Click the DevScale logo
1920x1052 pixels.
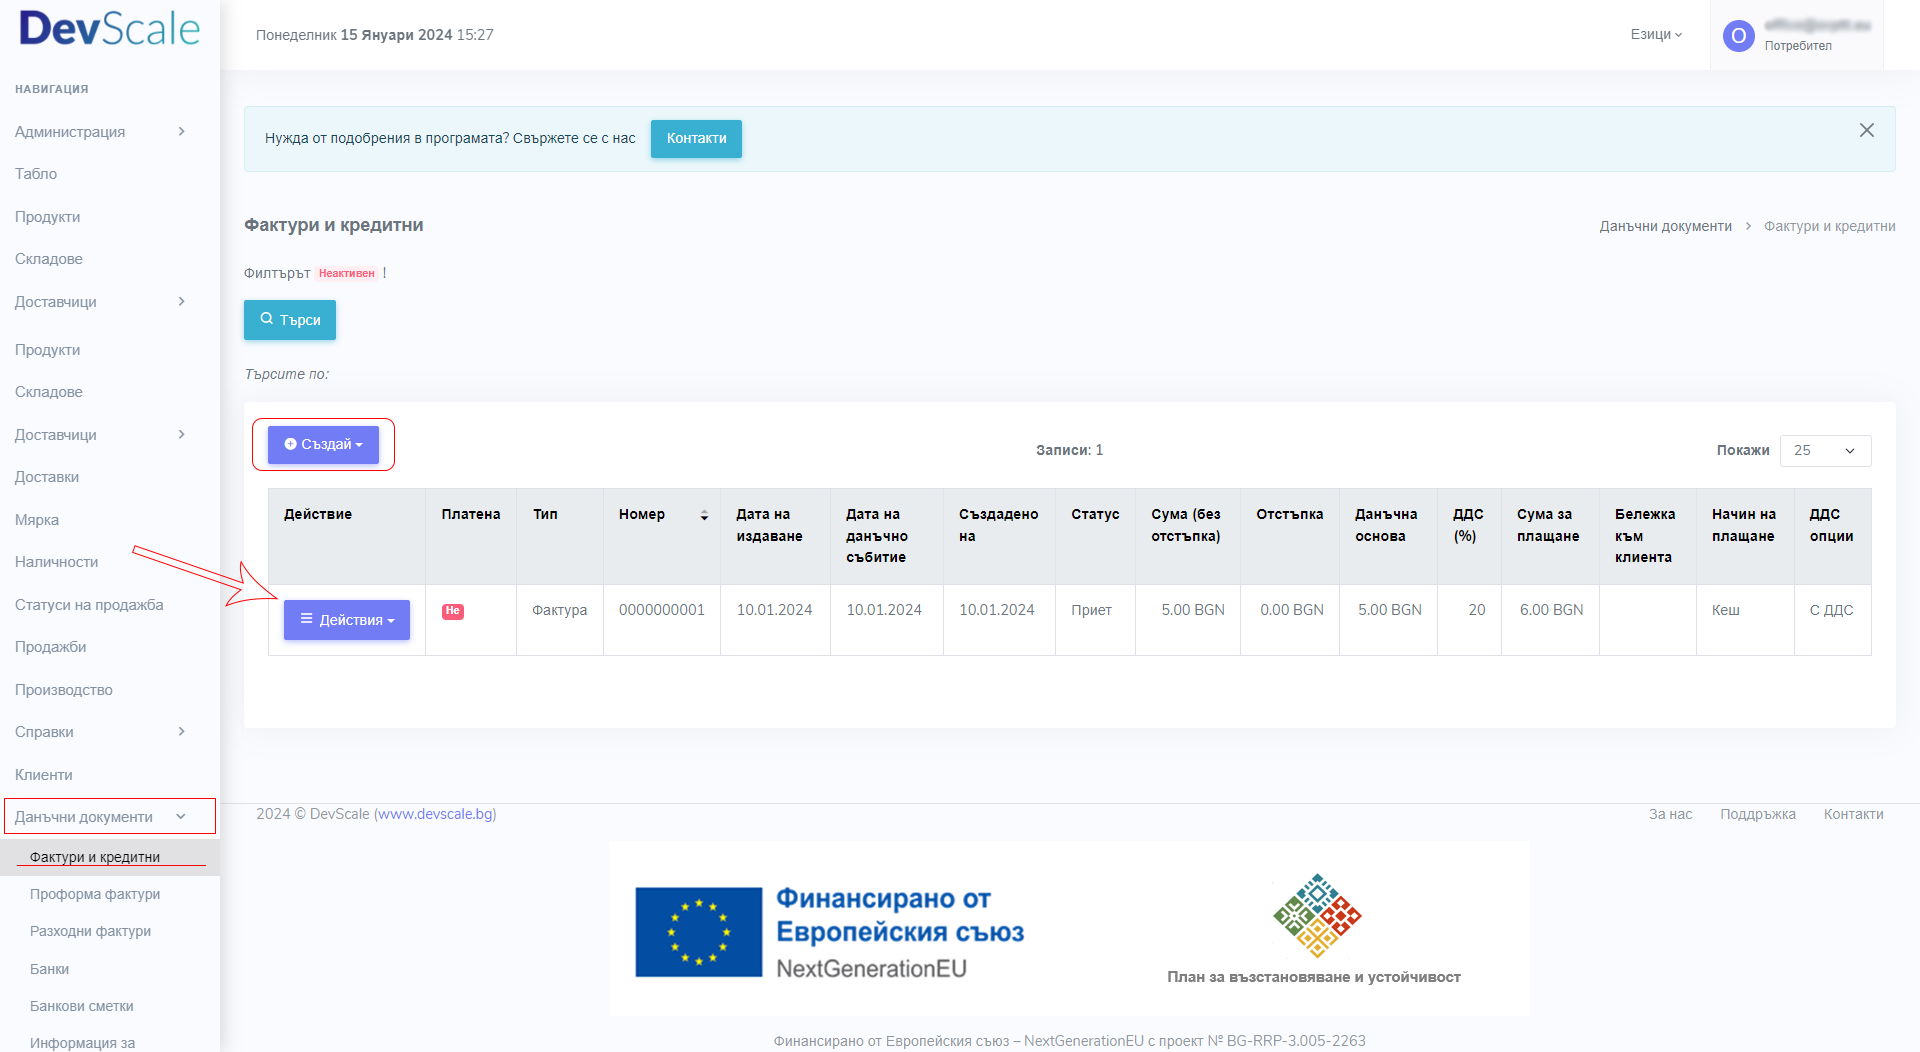110,29
